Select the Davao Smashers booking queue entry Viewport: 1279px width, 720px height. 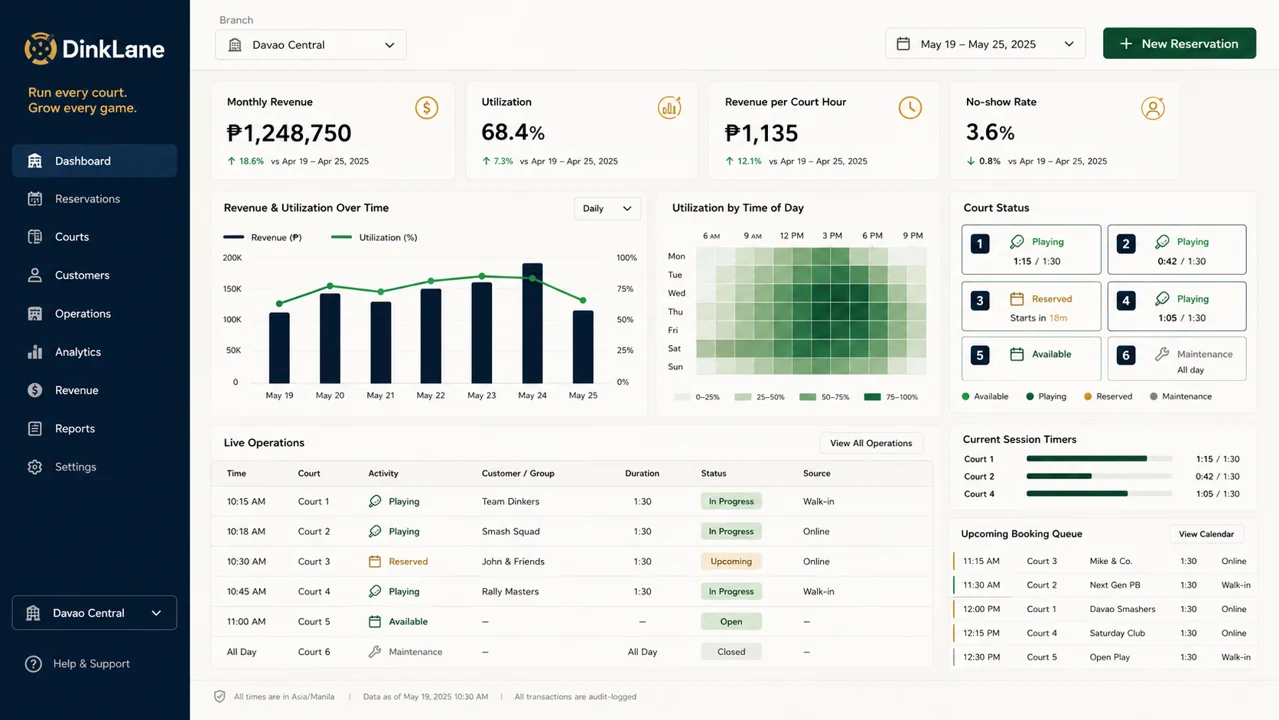click(1102, 609)
